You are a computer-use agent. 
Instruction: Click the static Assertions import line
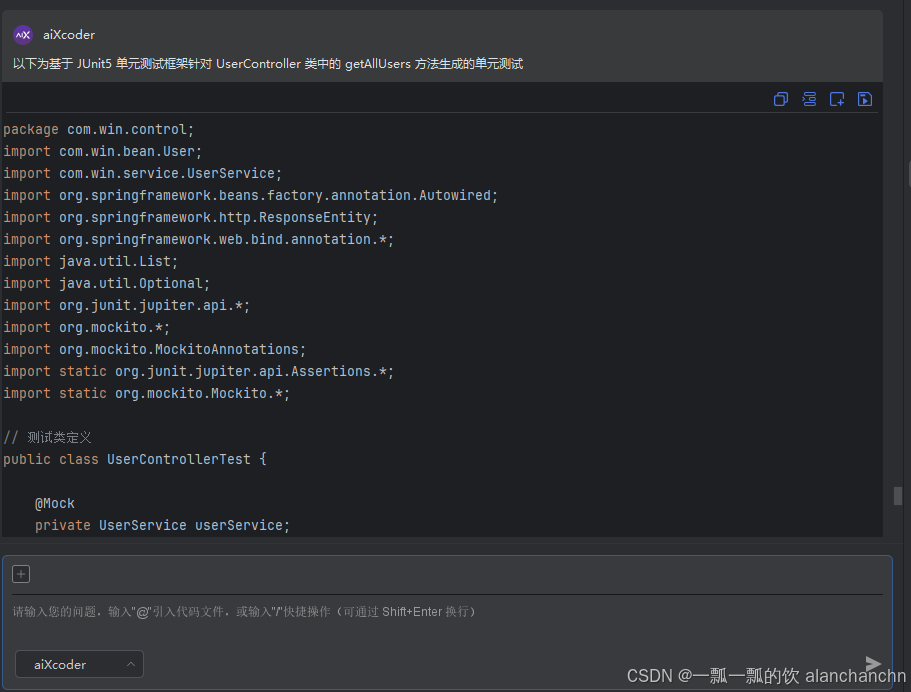199,371
